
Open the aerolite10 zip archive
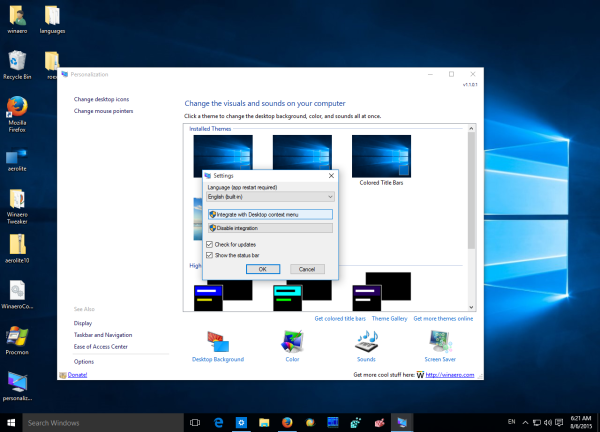(x=17, y=249)
